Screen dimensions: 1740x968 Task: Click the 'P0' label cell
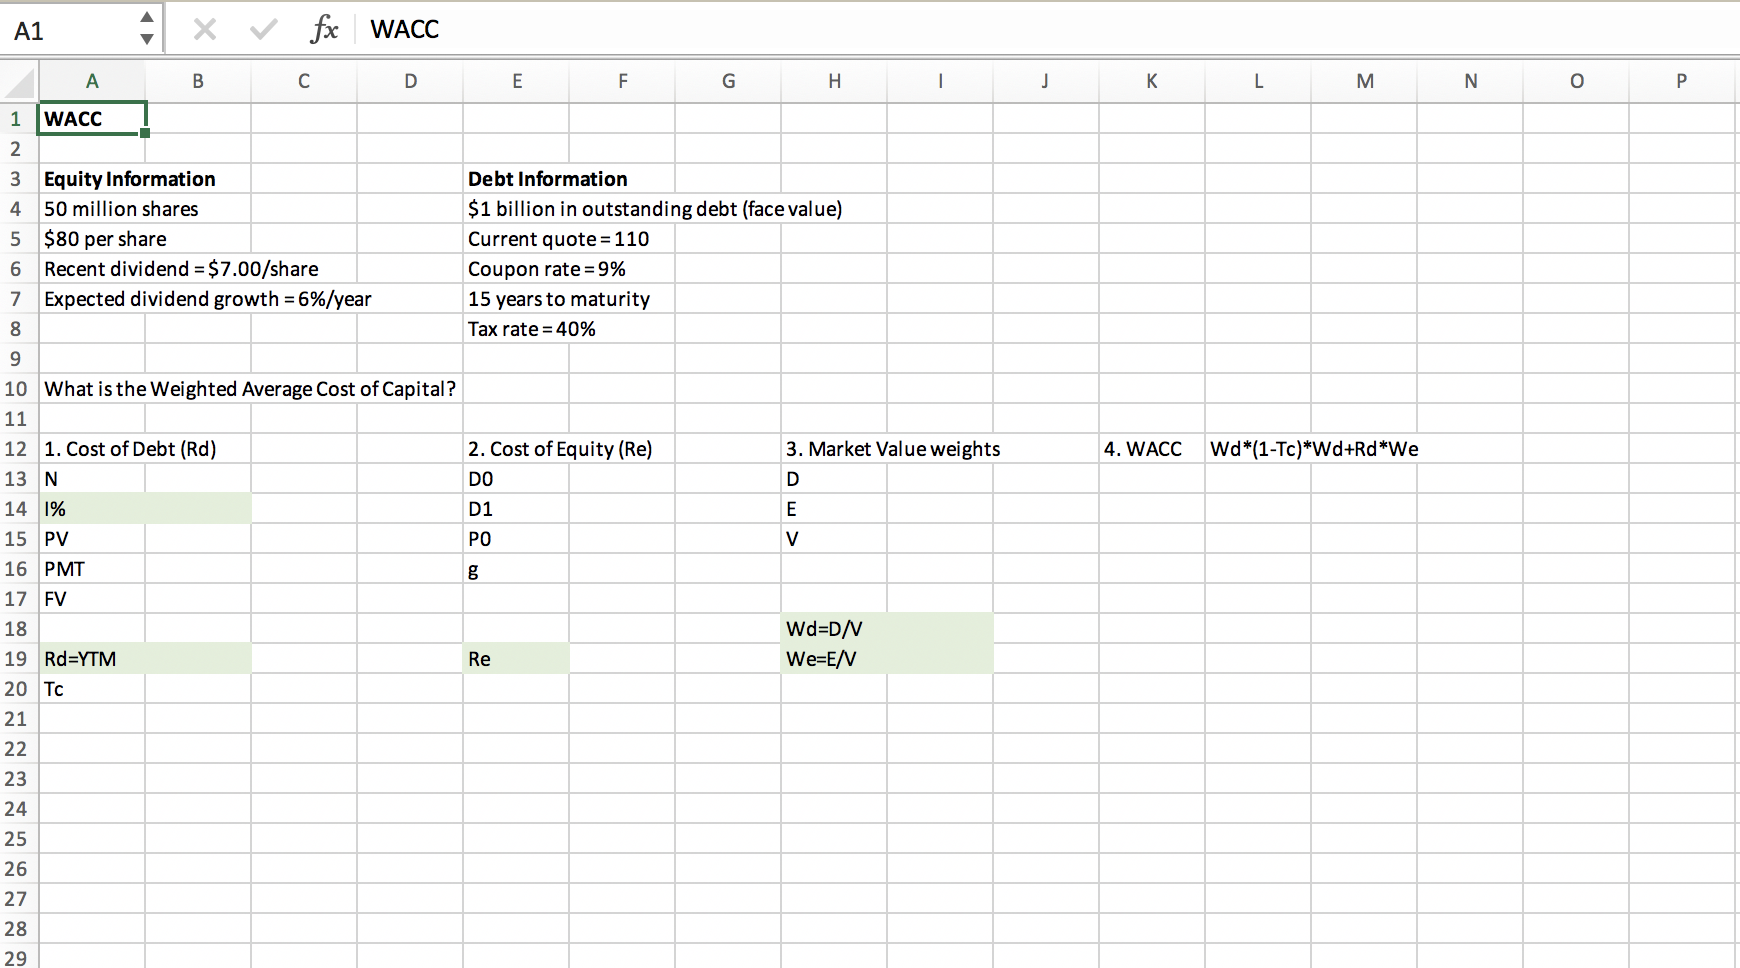tap(517, 539)
